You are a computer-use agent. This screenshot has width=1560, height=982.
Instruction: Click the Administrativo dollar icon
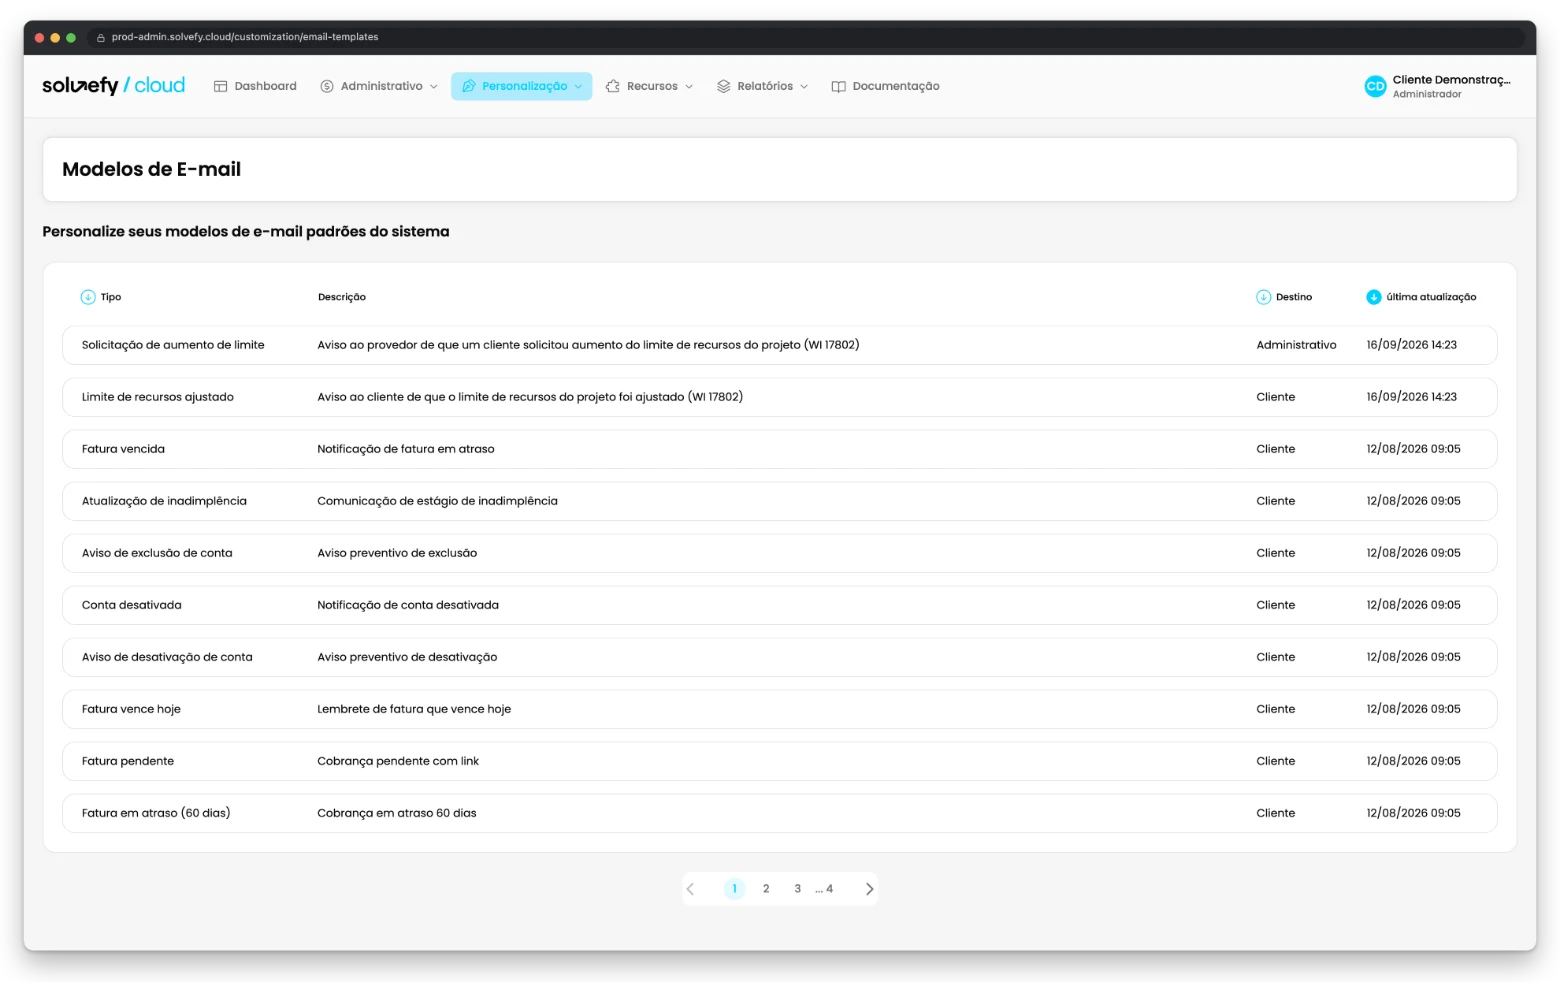click(x=327, y=86)
